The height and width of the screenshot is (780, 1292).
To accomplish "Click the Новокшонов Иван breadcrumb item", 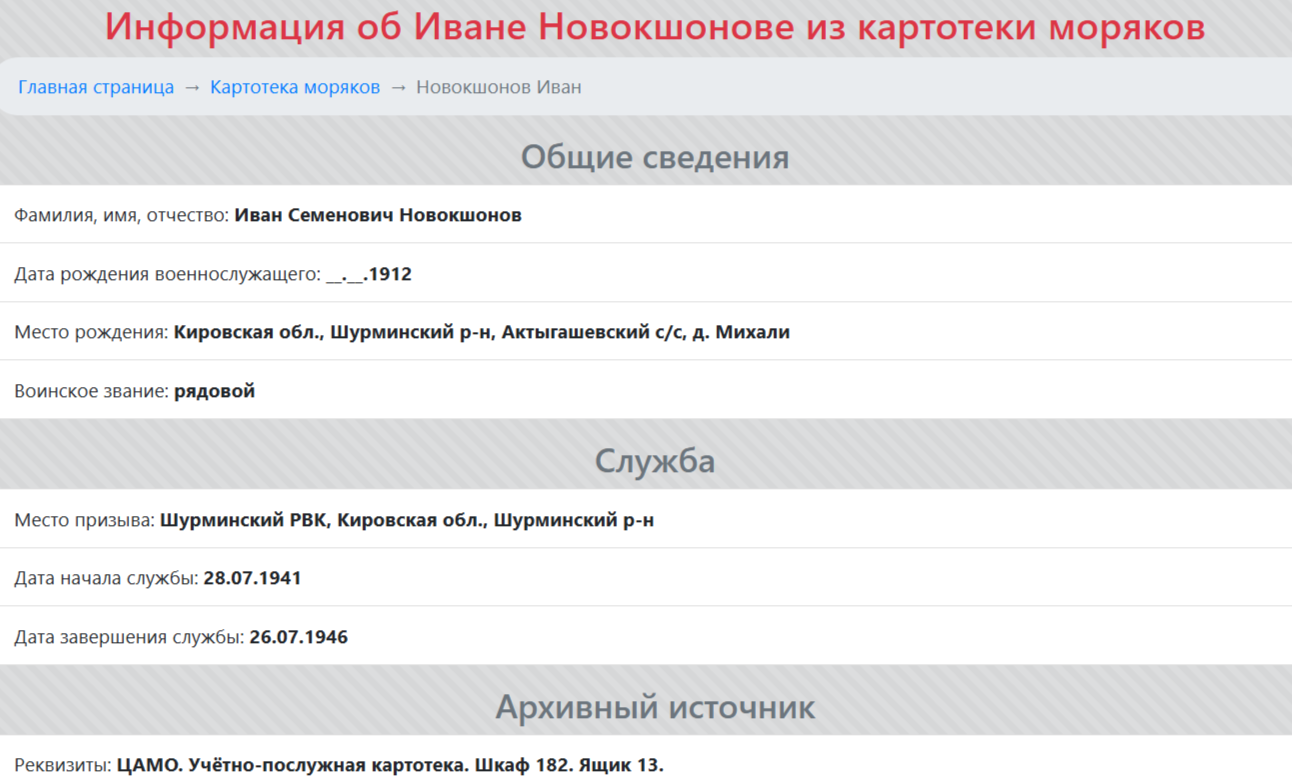I will (x=498, y=87).
